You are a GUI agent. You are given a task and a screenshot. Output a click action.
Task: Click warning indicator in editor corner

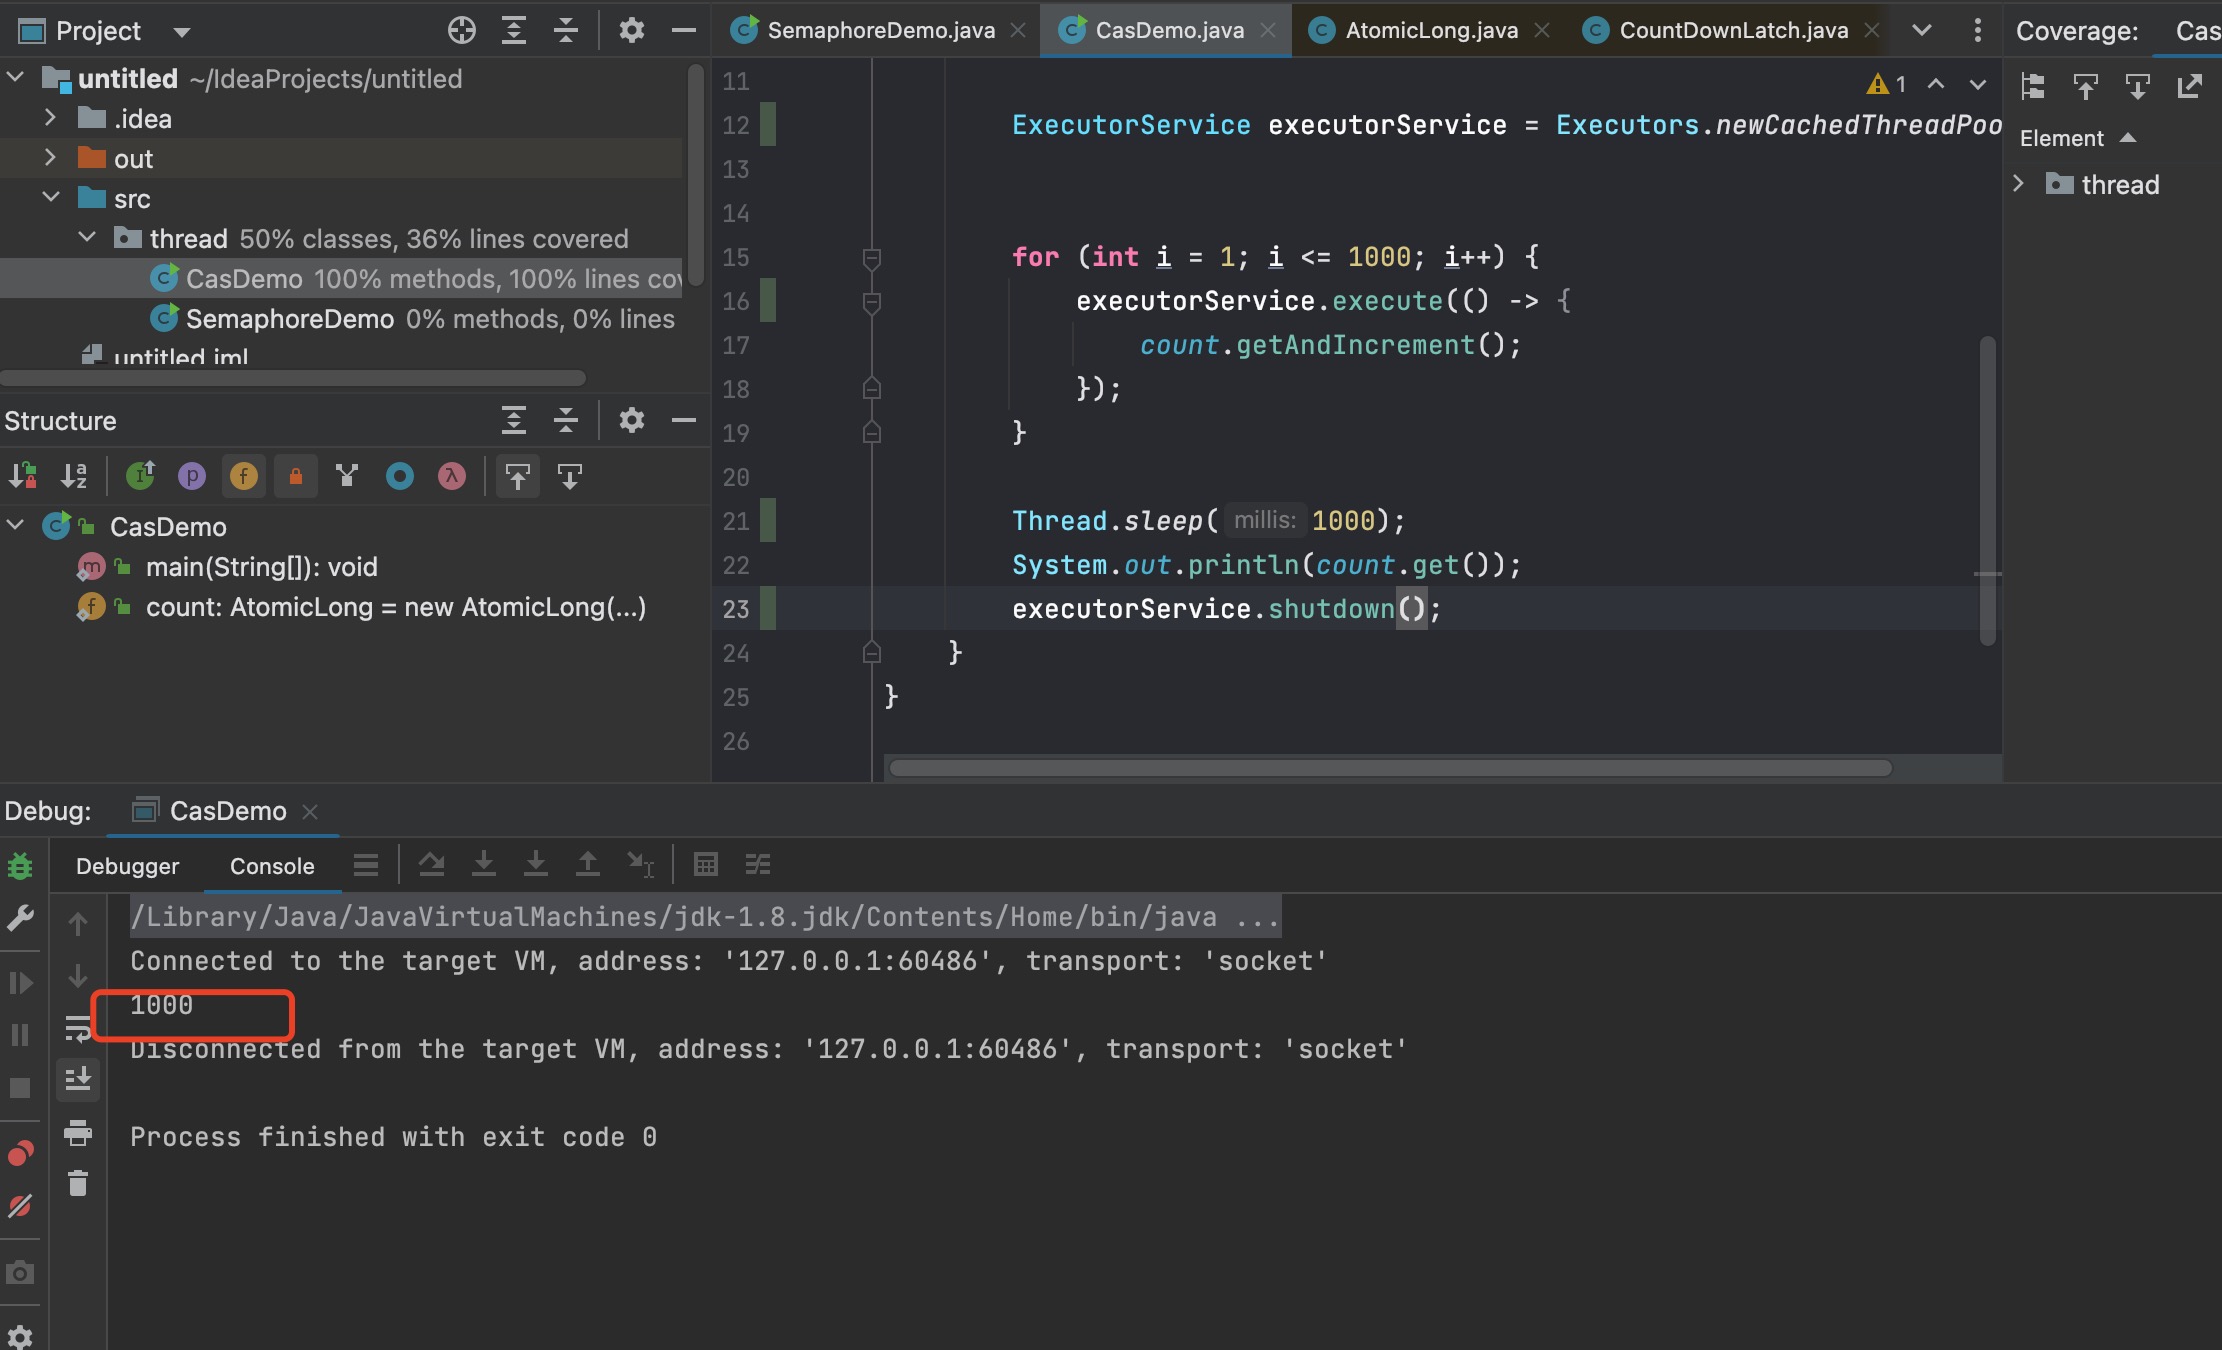[1884, 84]
